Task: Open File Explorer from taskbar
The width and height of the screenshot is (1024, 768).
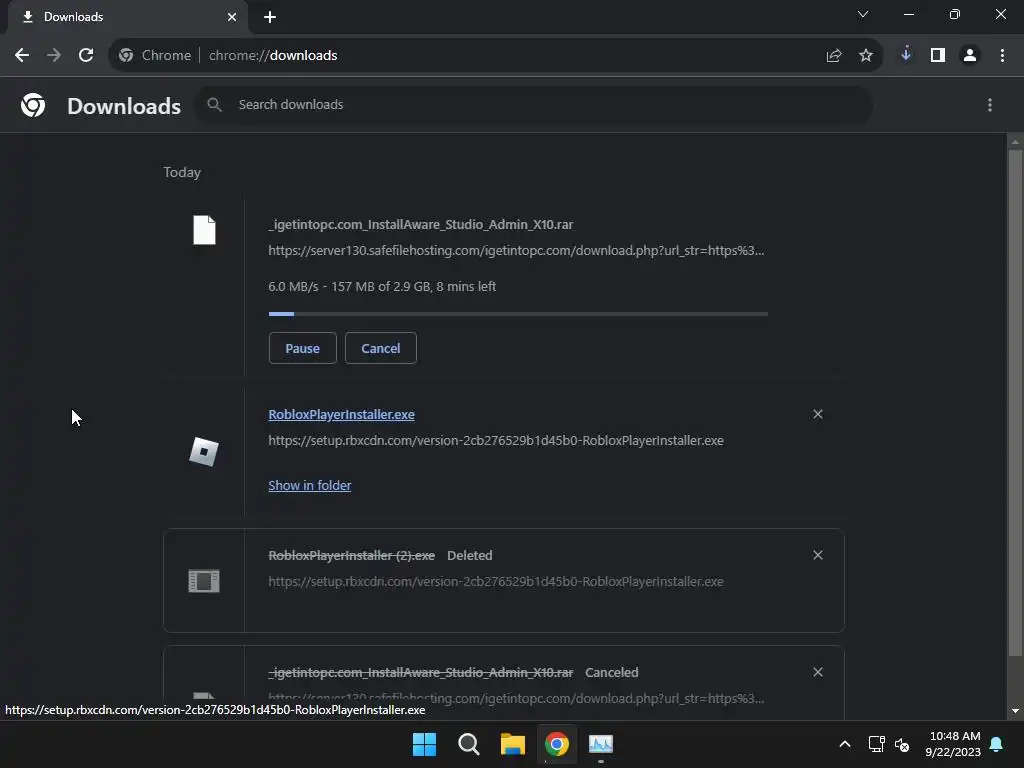Action: click(x=513, y=744)
